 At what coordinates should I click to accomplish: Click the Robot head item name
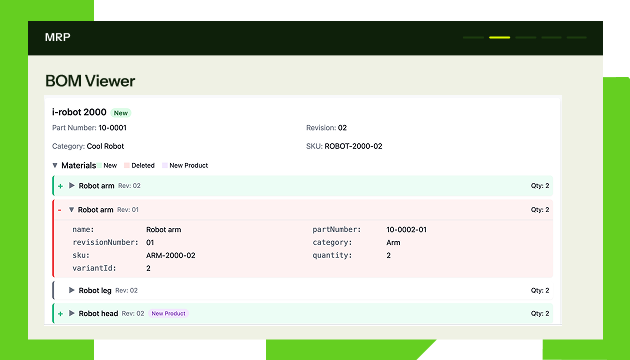[x=98, y=313]
